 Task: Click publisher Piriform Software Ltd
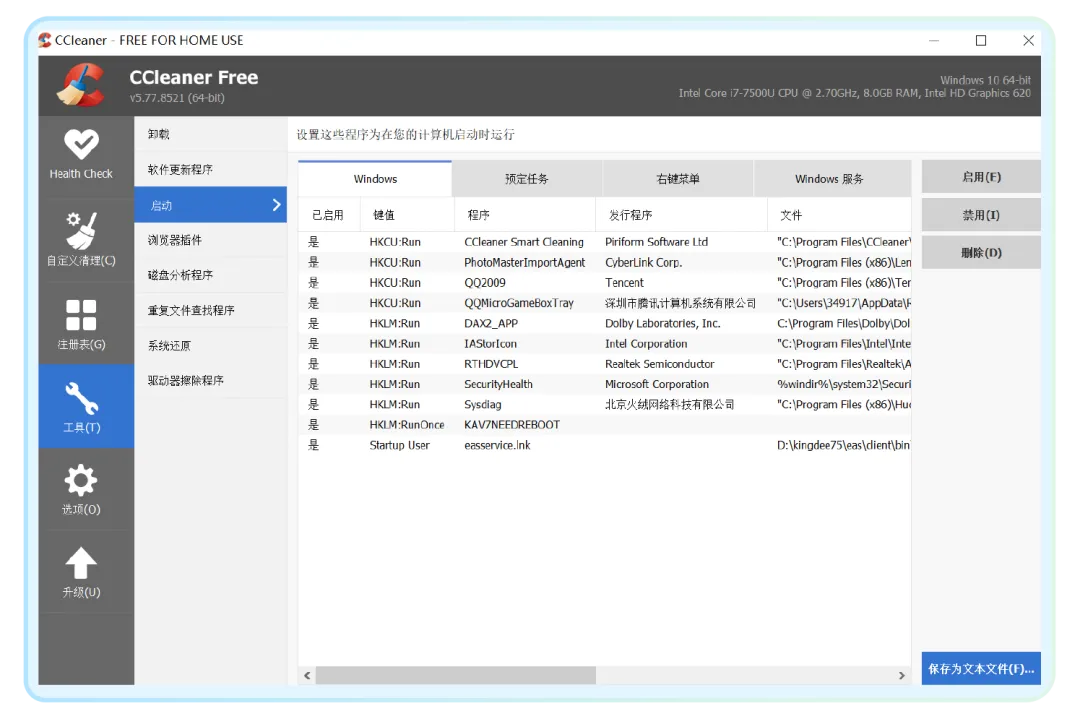pos(656,242)
